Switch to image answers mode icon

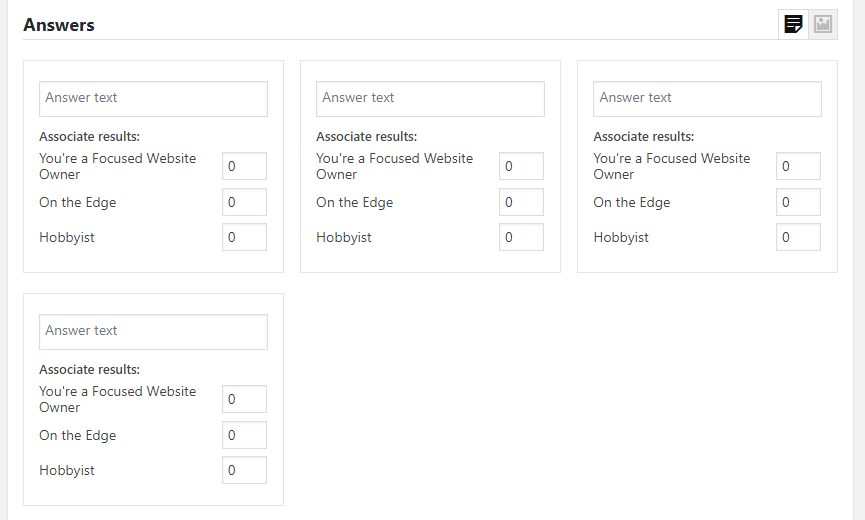[823, 24]
